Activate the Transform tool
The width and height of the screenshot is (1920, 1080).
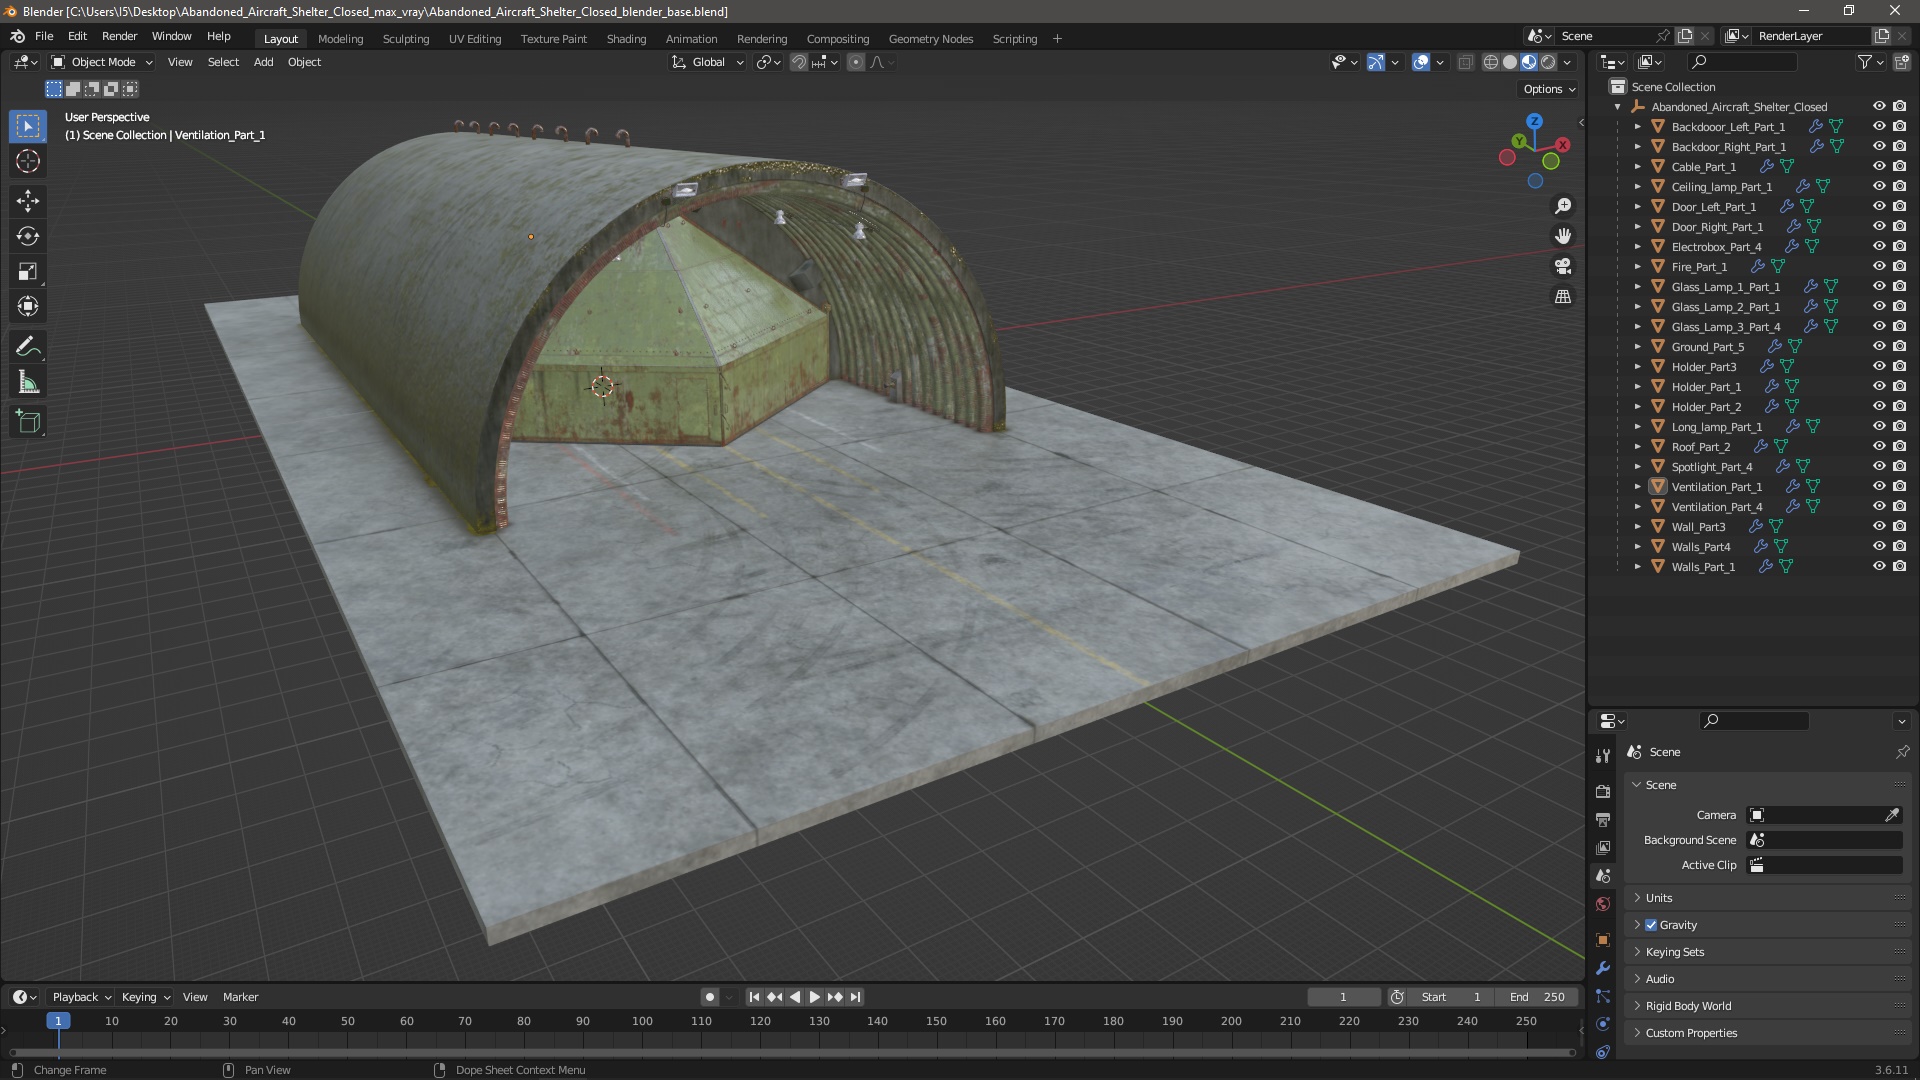click(28, 306)
